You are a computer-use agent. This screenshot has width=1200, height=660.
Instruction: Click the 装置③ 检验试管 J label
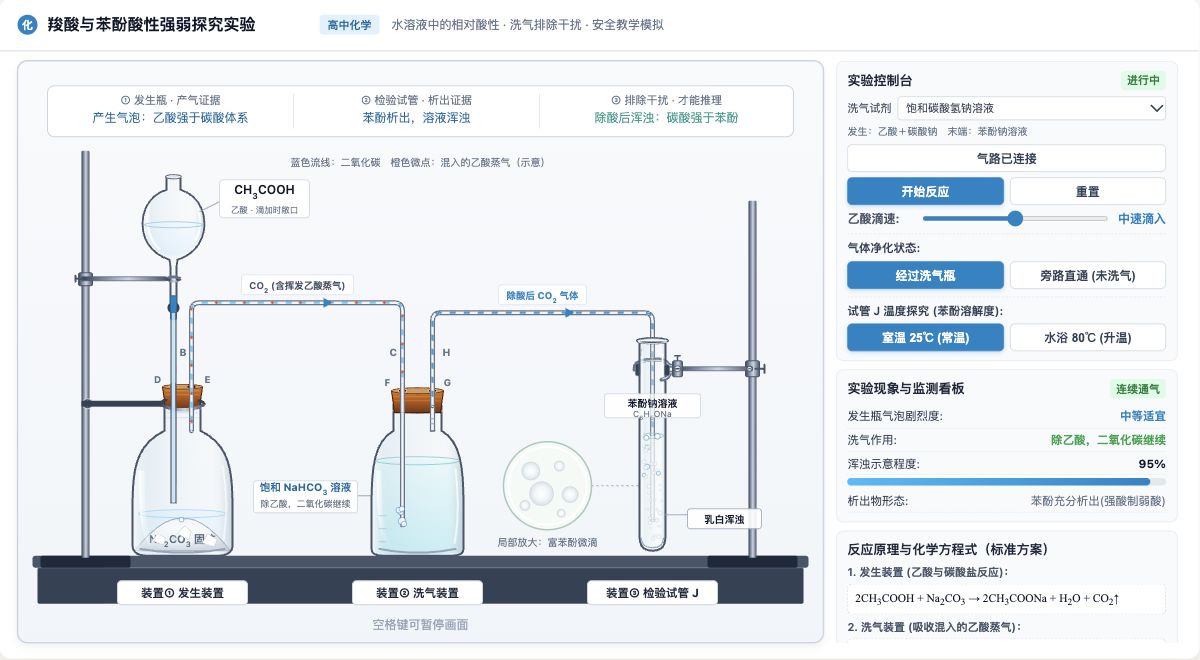pos(652,593)
